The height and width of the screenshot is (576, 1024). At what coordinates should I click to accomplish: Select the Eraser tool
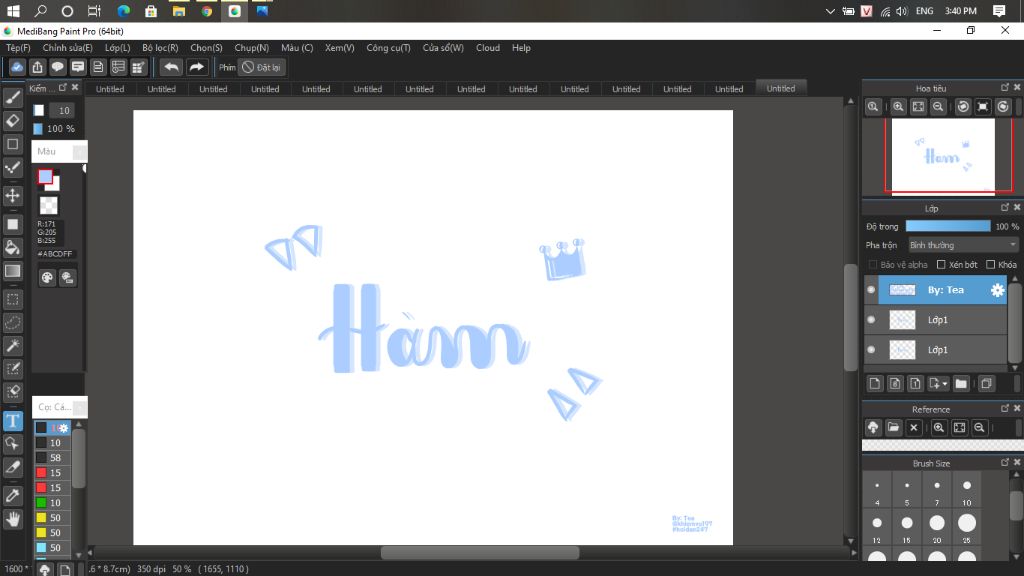click(12, 121)
